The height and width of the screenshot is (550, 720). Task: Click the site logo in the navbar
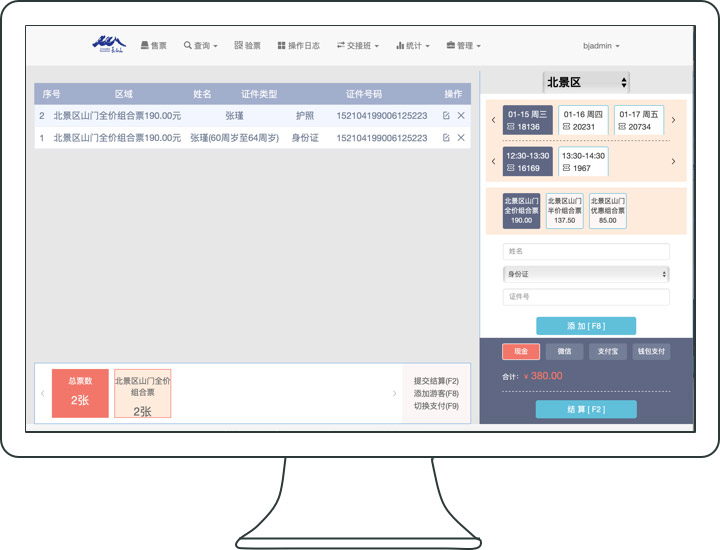click(x=108, y=45)
